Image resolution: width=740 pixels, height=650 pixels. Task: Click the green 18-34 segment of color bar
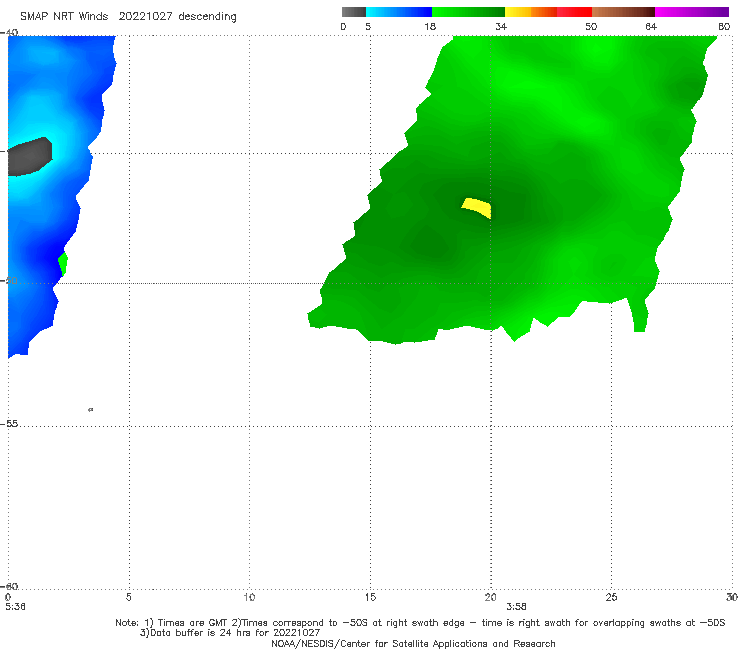(468, 12)
